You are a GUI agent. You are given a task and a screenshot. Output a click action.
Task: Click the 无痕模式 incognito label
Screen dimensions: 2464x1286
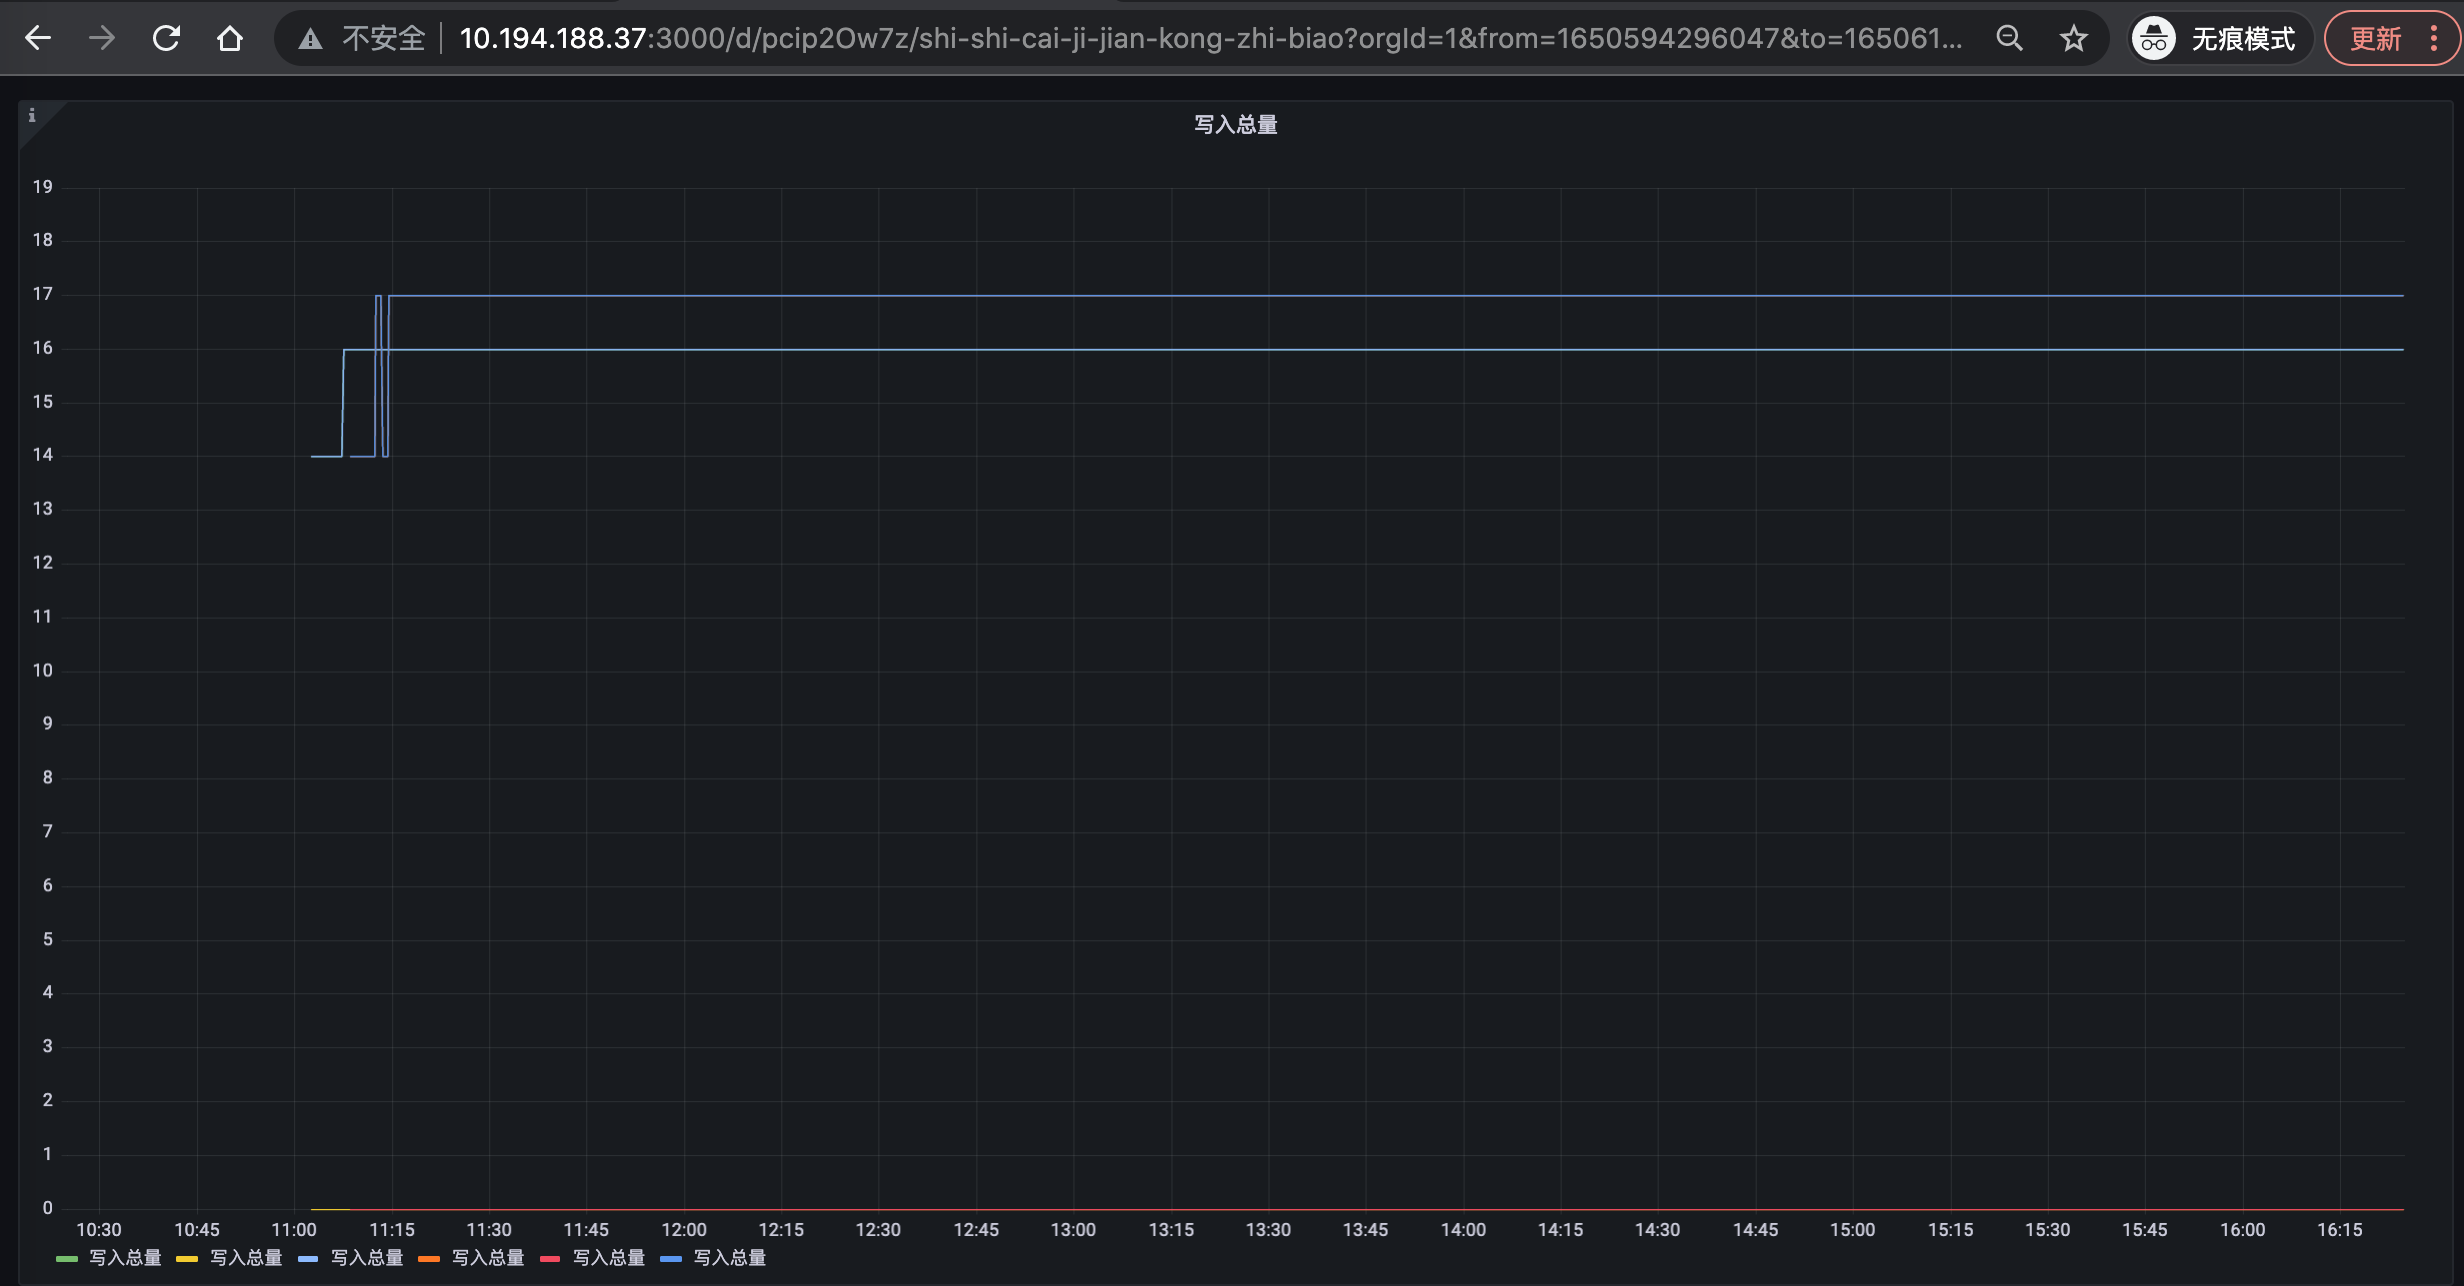tap(2243, 39)
